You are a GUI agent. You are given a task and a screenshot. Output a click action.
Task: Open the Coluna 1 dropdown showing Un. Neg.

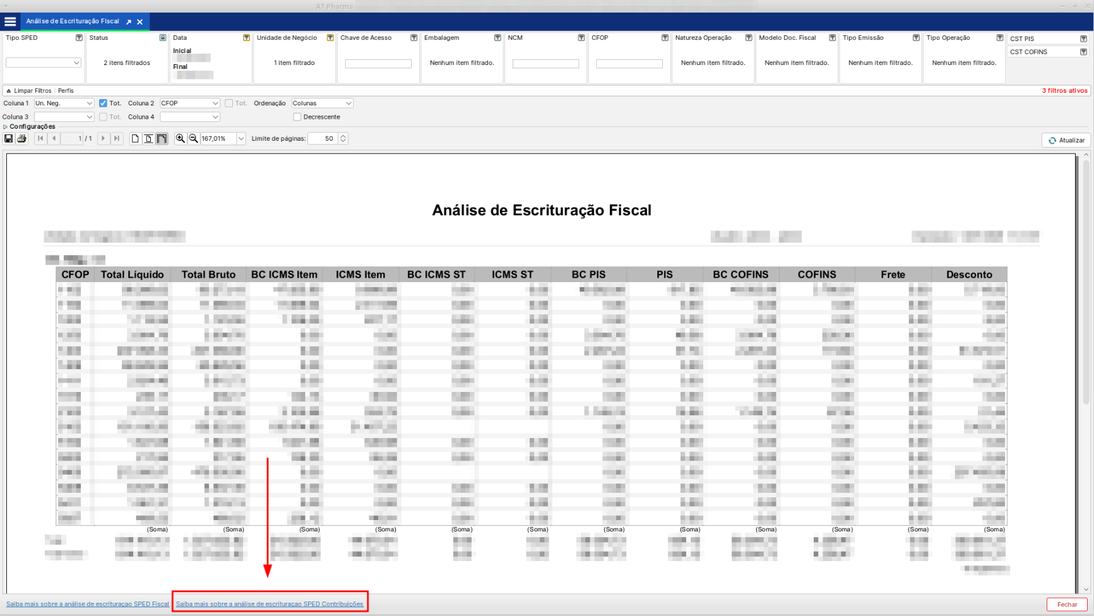click(64, 103)
